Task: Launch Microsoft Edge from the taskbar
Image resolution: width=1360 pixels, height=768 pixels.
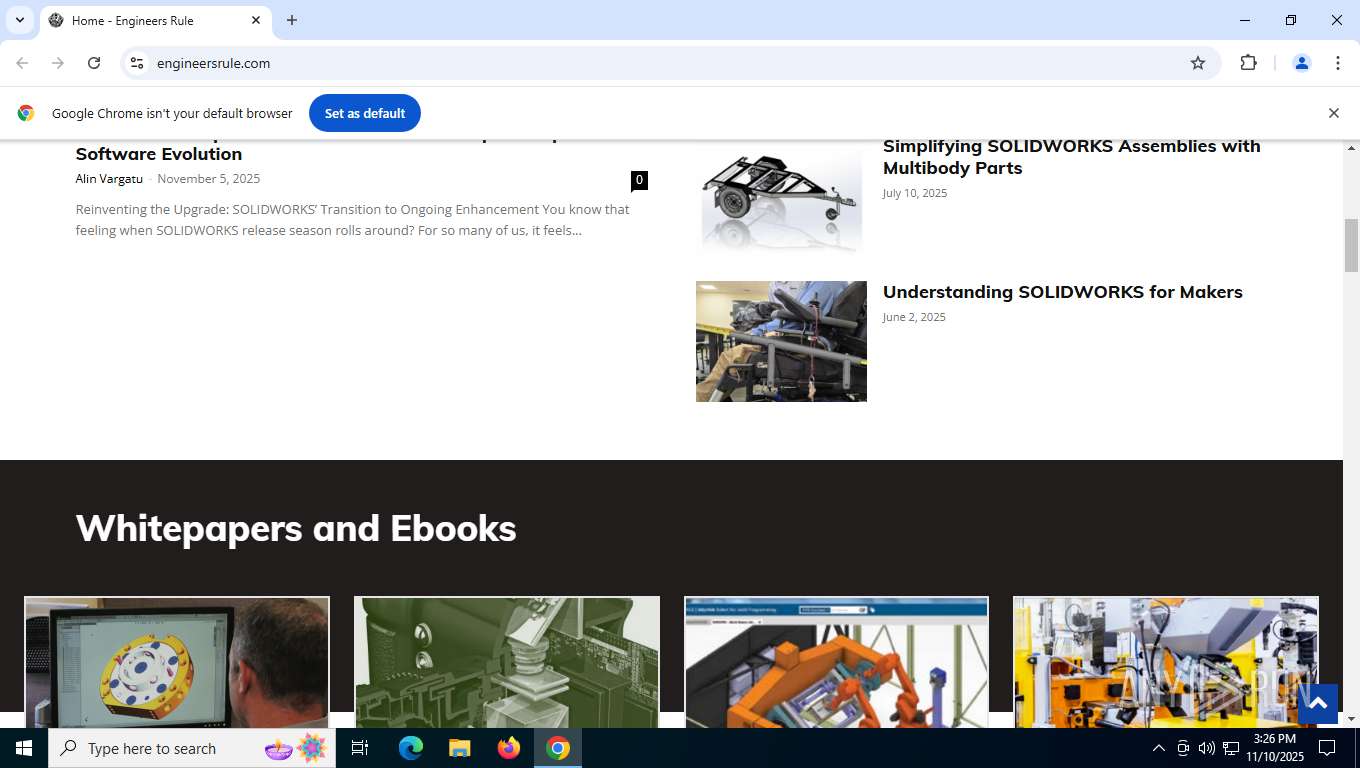Action: tap(411, 748)
